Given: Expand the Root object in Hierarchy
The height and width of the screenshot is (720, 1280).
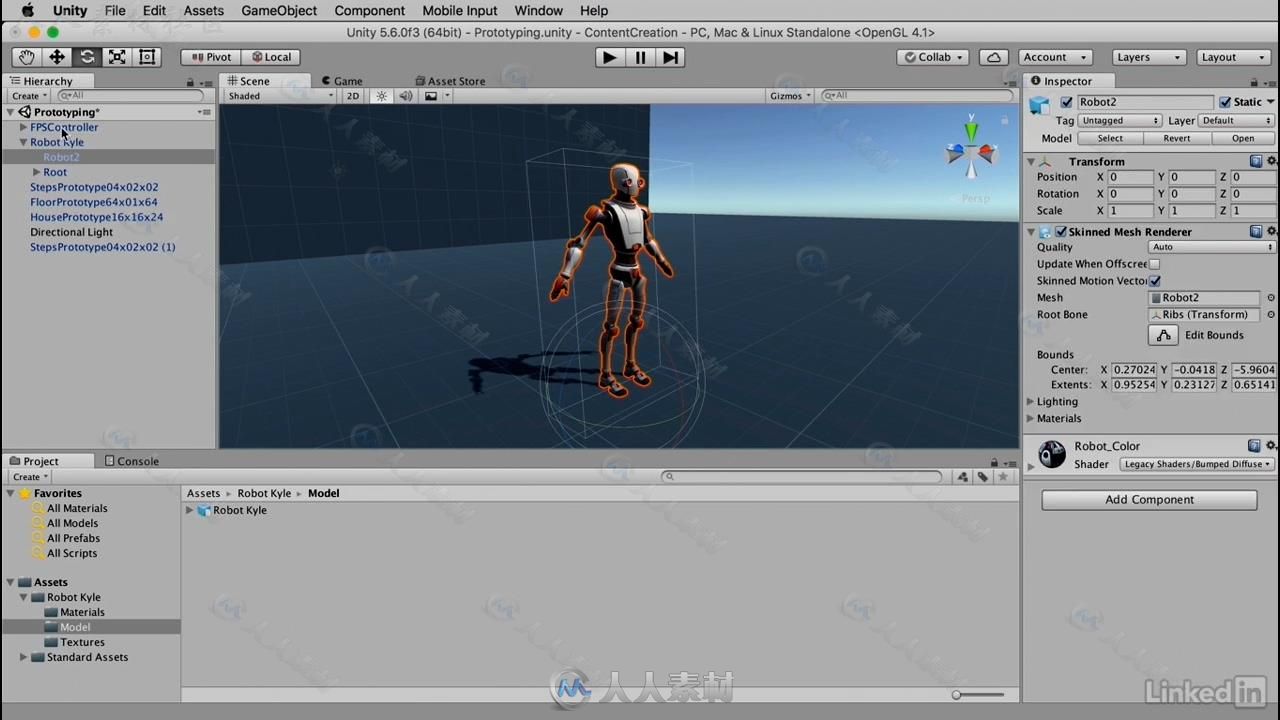Looking at the screenshot, I should point(36,172).
